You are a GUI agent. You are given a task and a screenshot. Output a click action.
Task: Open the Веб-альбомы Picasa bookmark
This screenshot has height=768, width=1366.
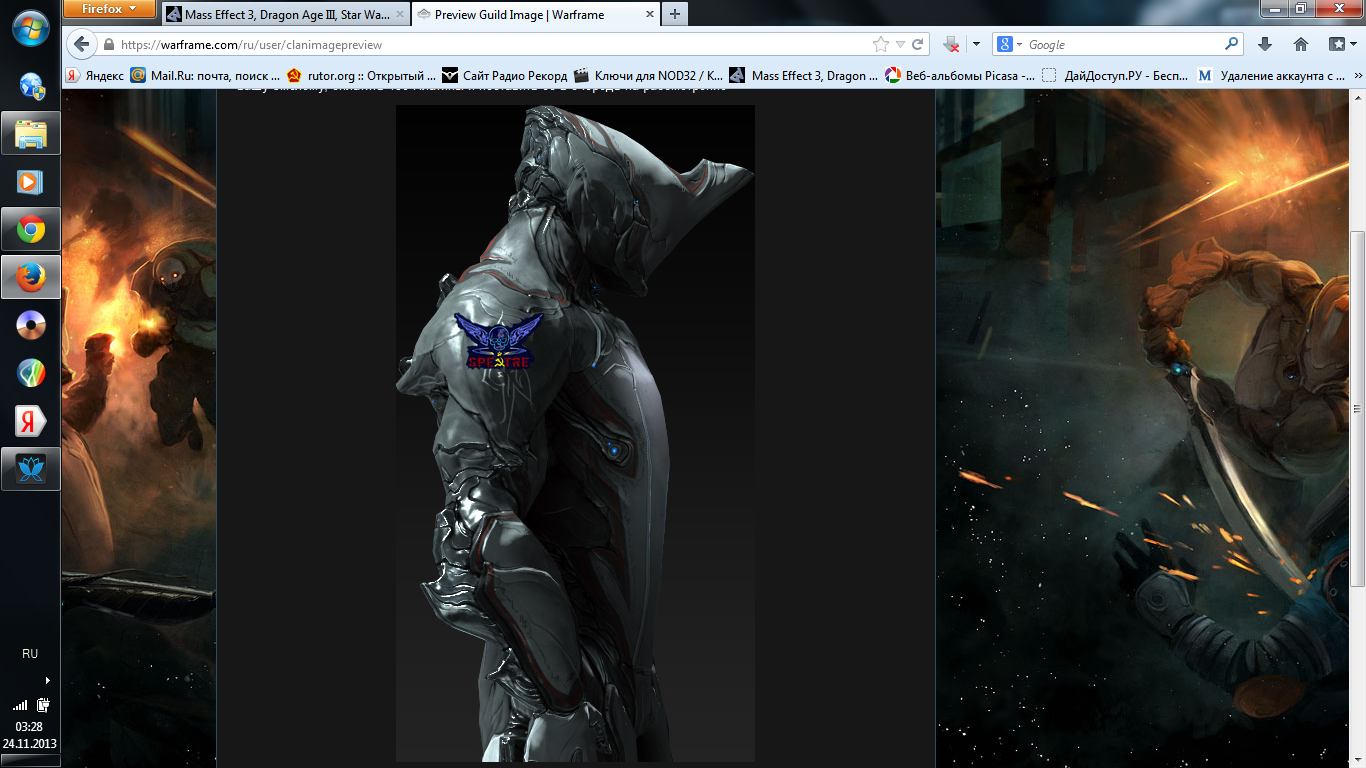pyautogui.click(x=961, y=75)
